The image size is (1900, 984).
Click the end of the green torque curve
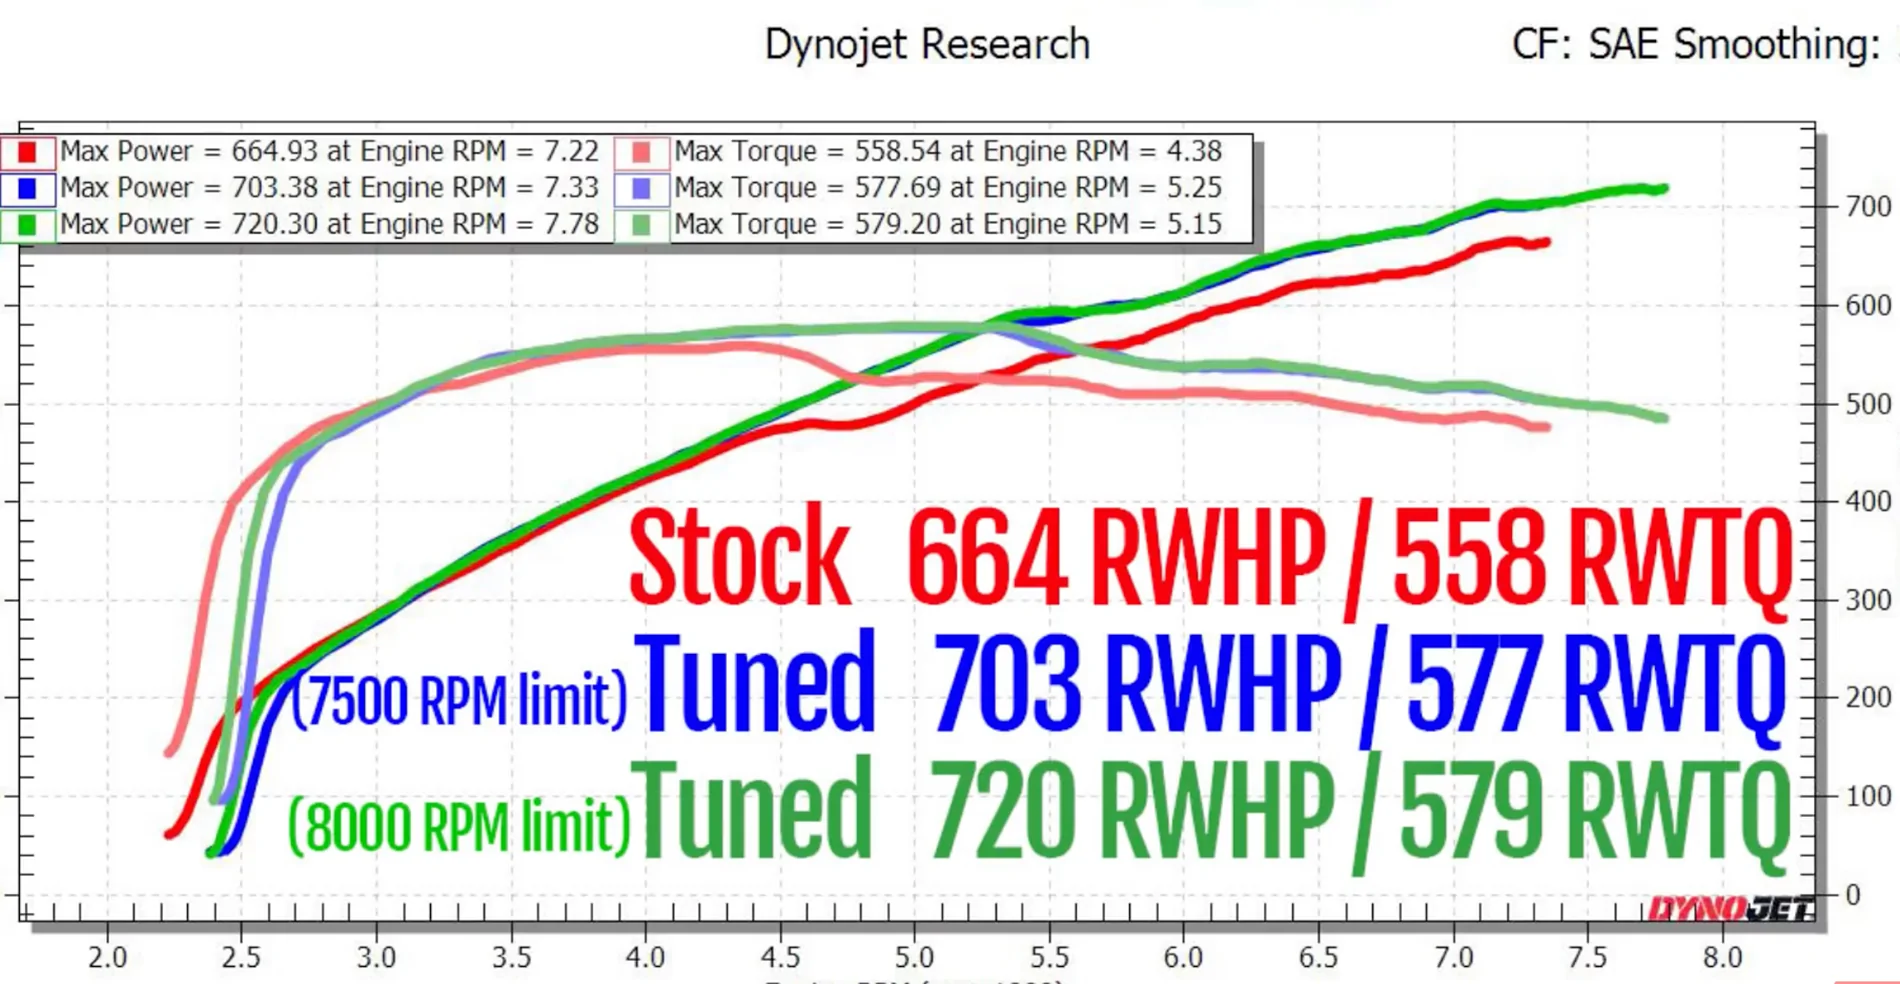point(1663,418)
